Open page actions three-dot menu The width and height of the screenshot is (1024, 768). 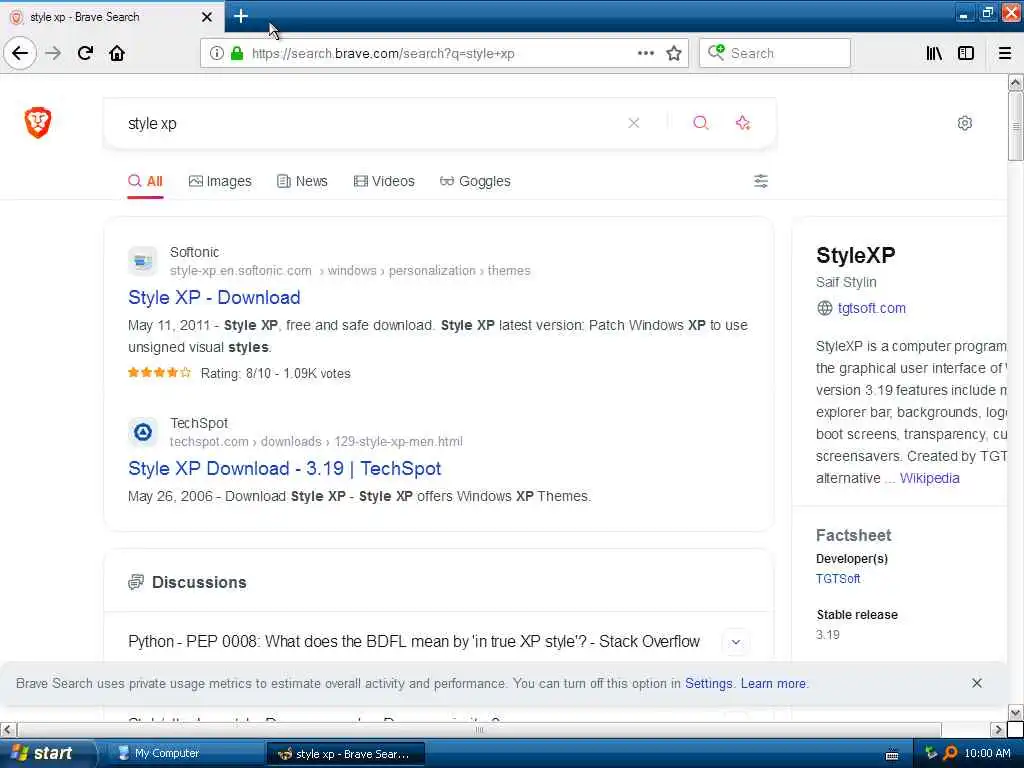[x=645, y=53]
